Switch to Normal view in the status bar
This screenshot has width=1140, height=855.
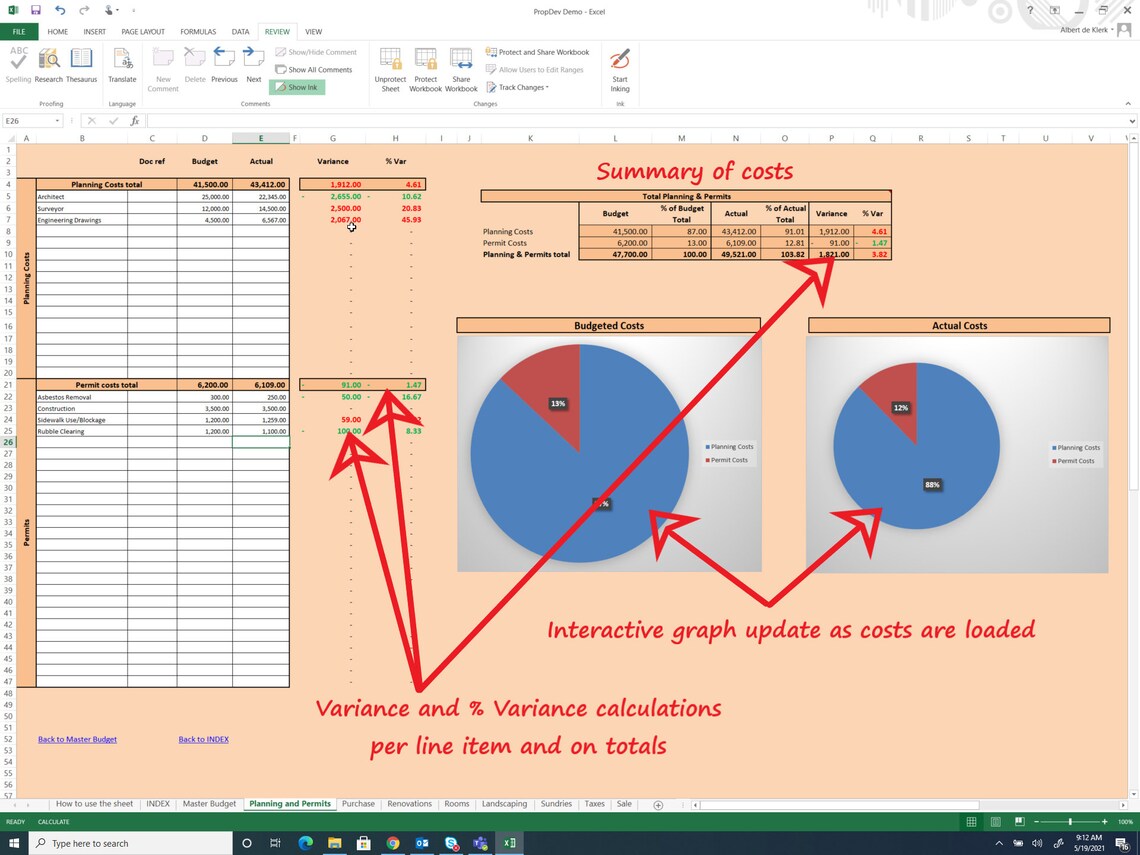point(971,822)
